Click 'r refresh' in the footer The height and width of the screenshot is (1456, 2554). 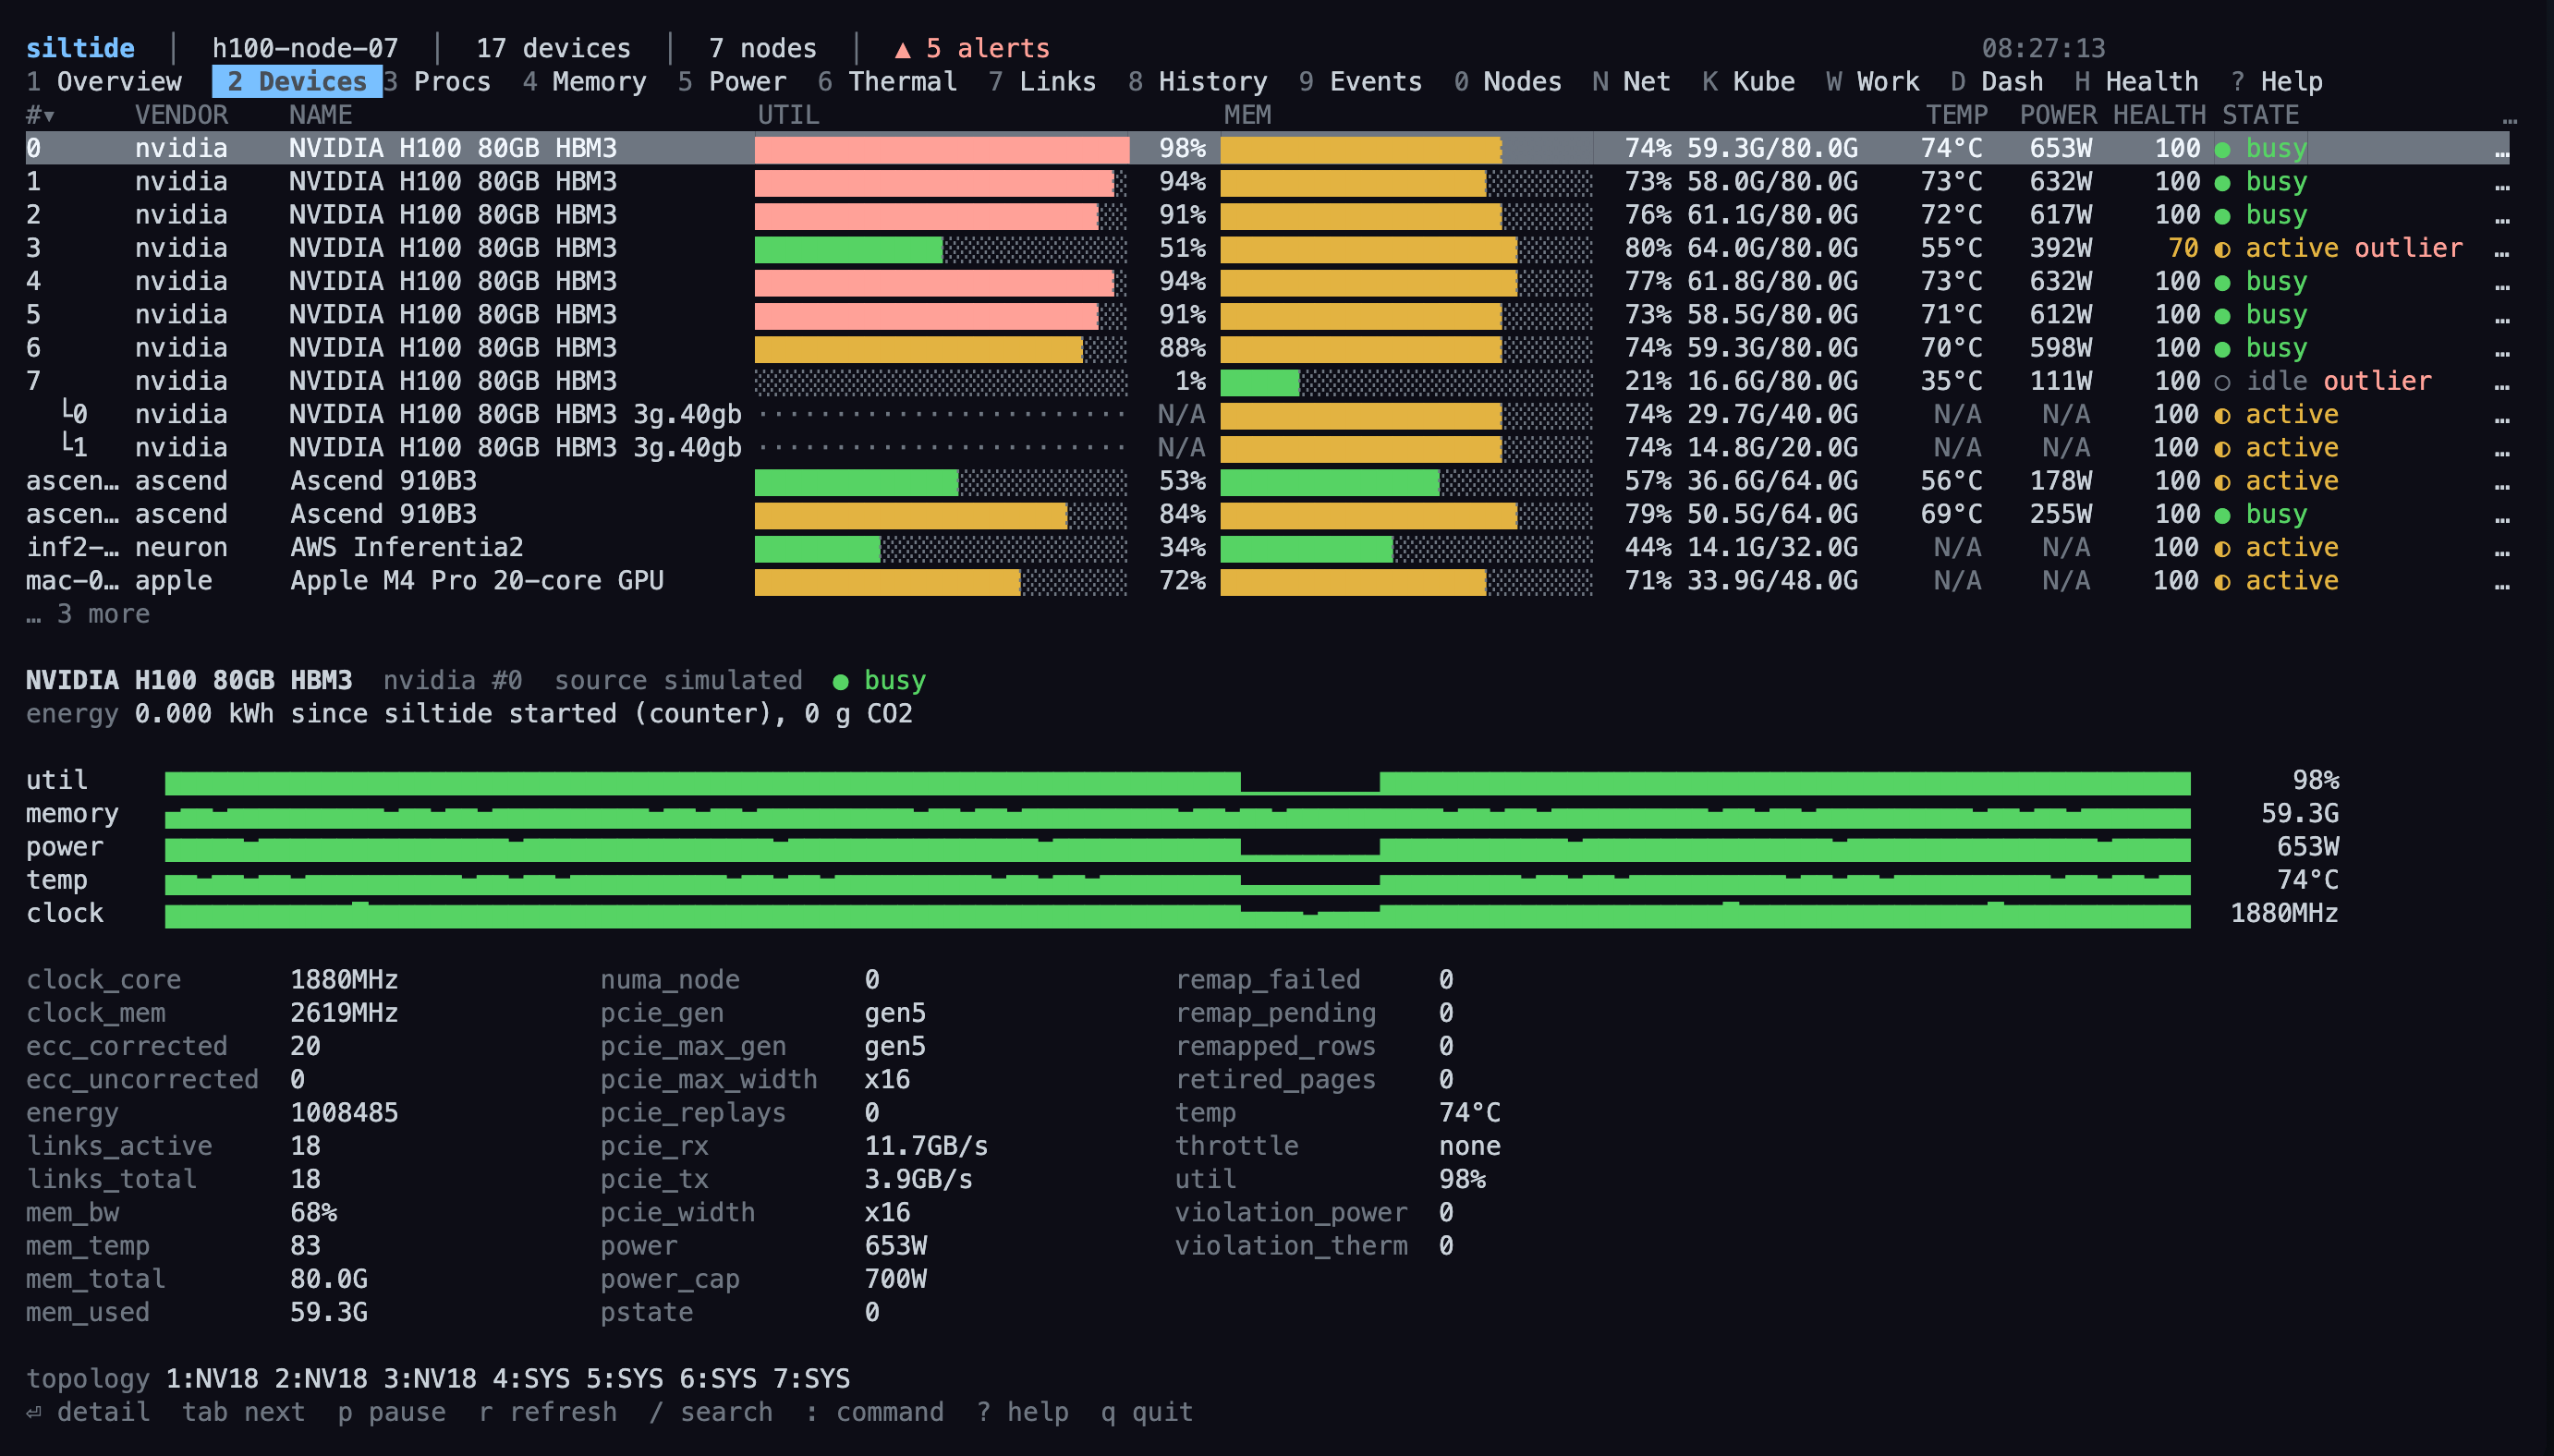coord(548,1412)
